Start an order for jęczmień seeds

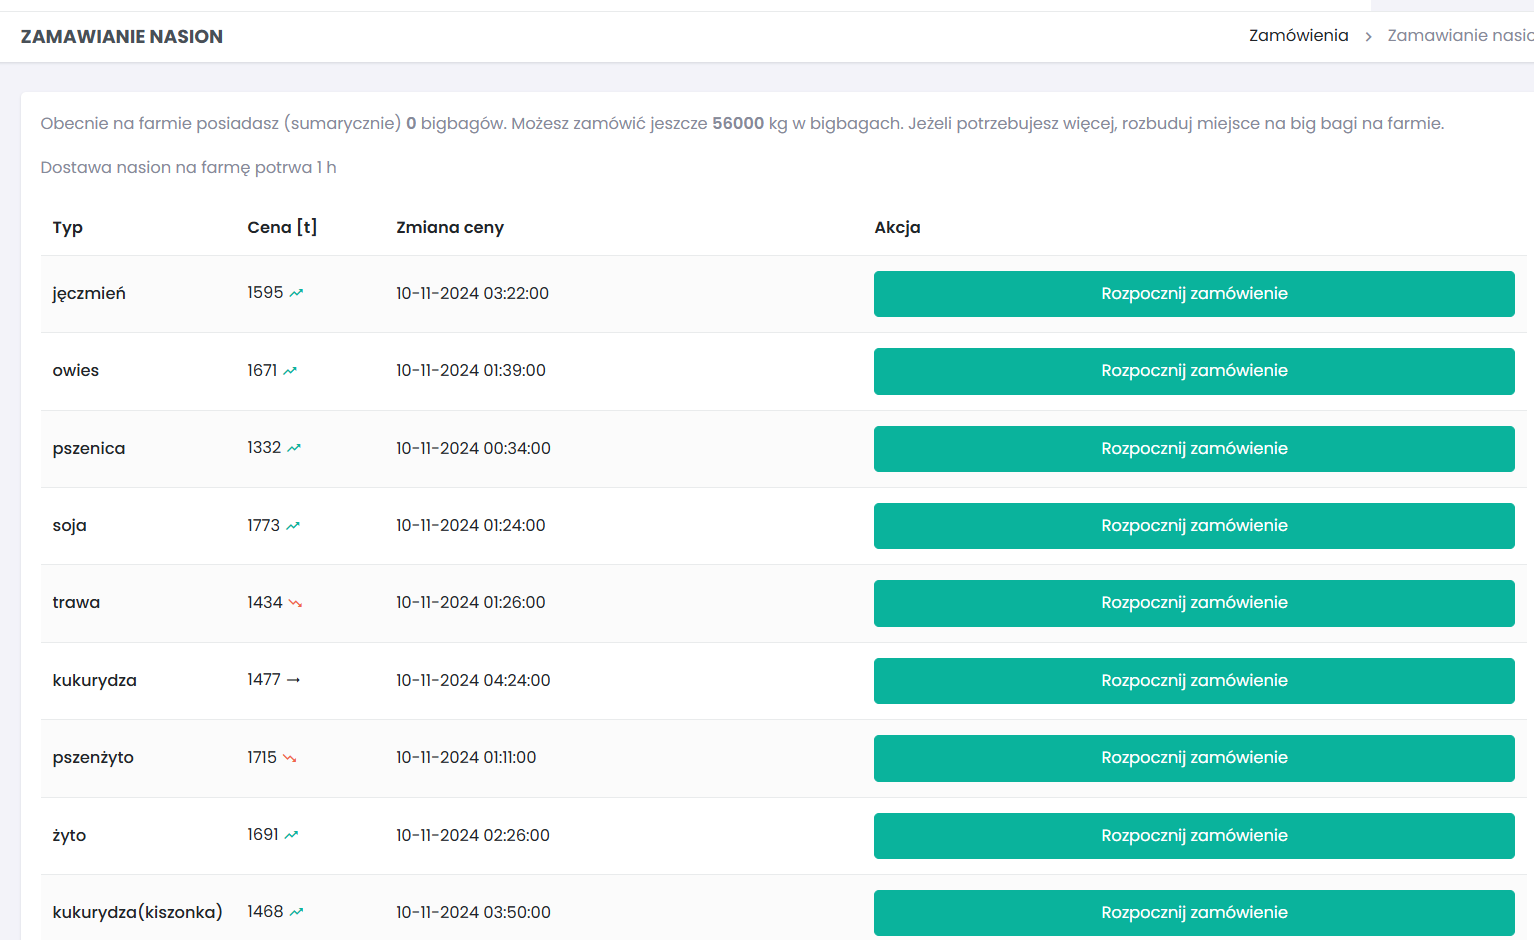tap(1194, 294)
